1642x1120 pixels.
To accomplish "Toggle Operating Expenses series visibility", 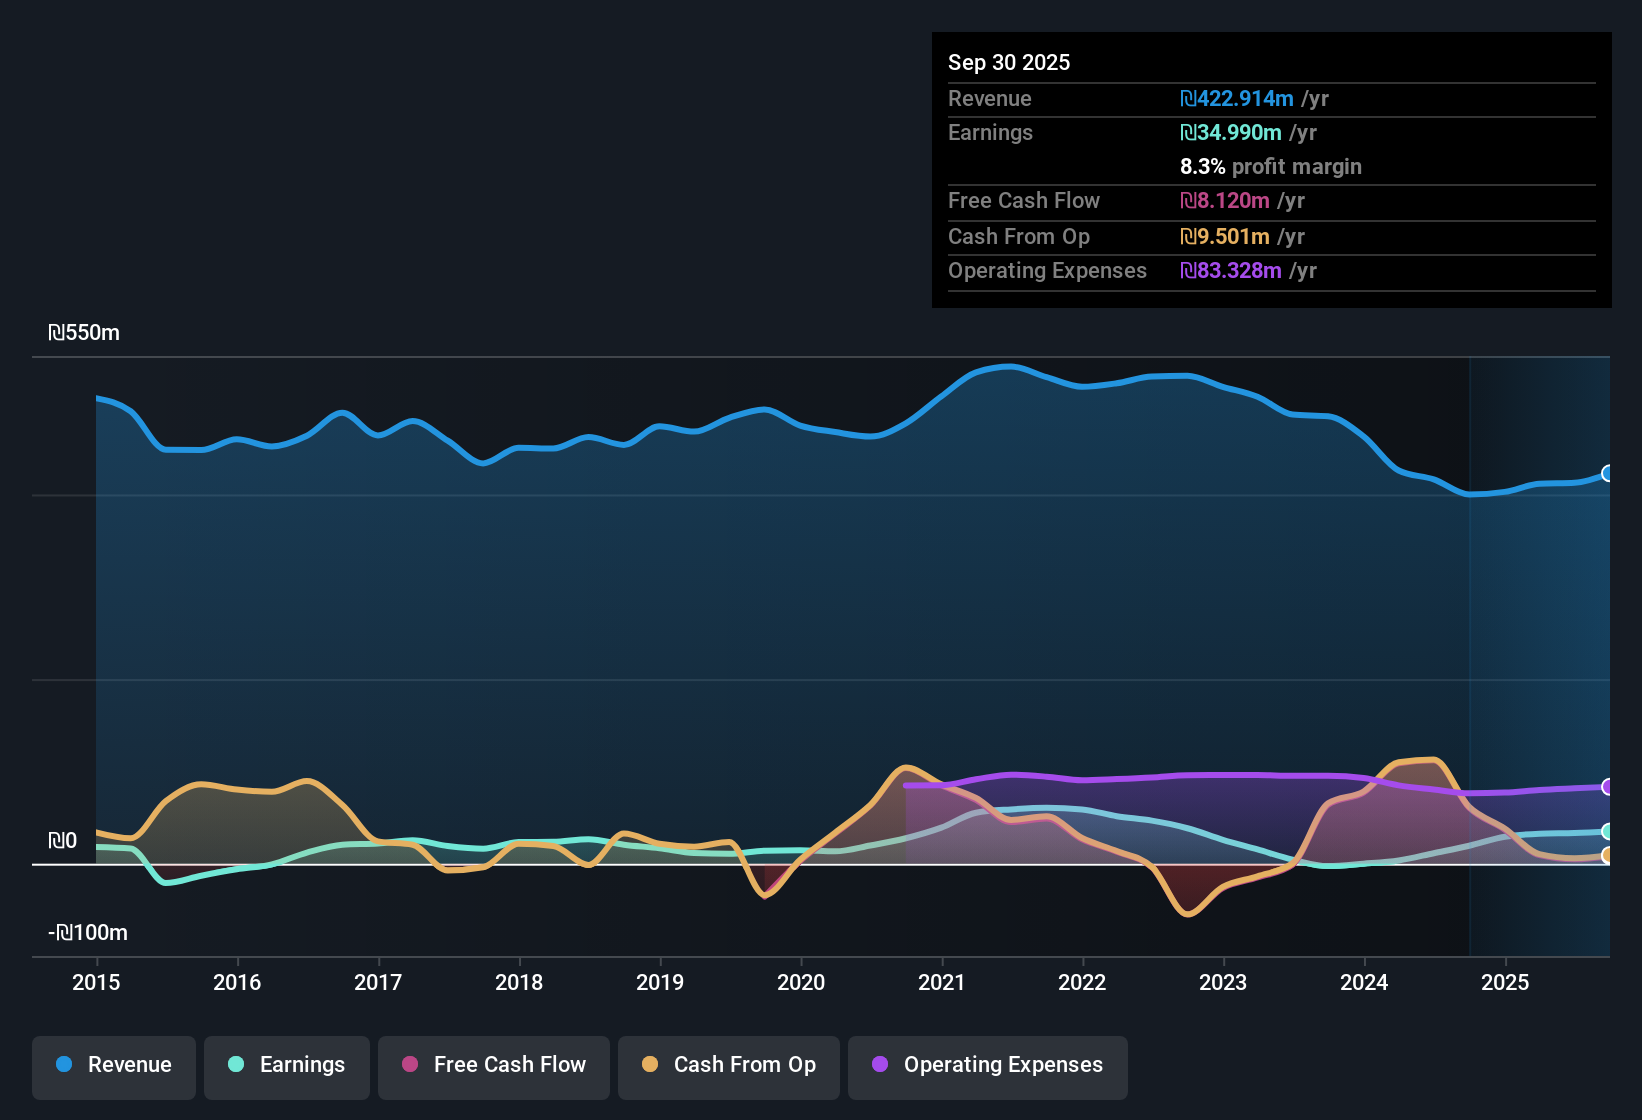I will 987,1065.
